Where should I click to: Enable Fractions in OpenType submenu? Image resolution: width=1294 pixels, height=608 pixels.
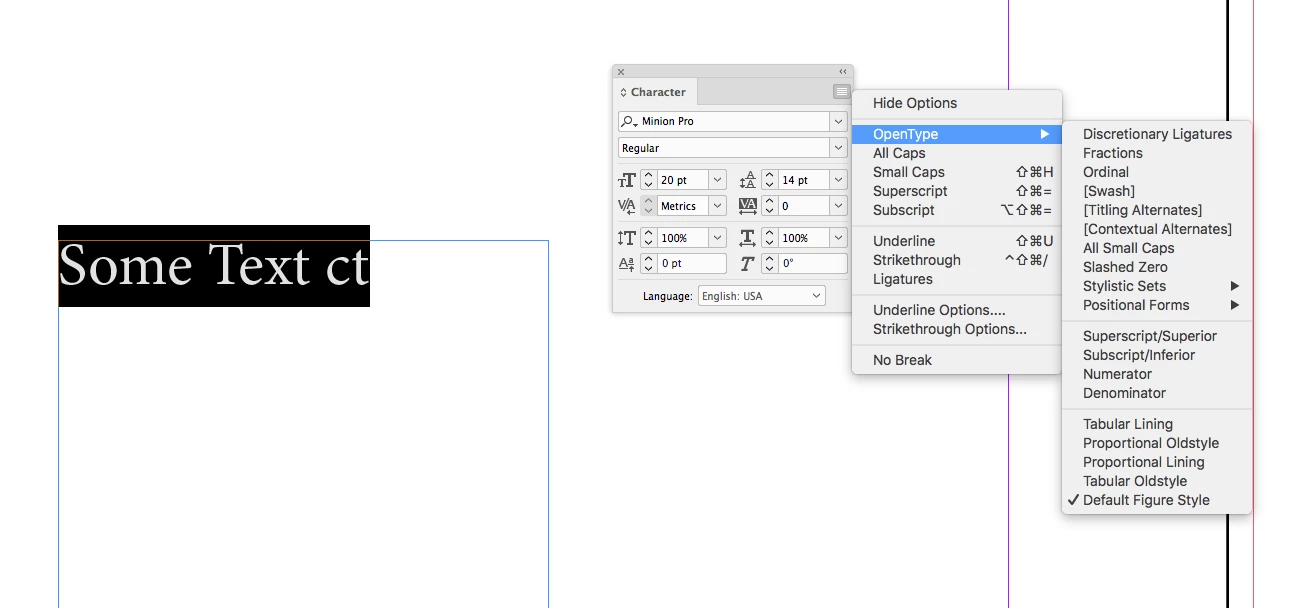(1156, 153)
